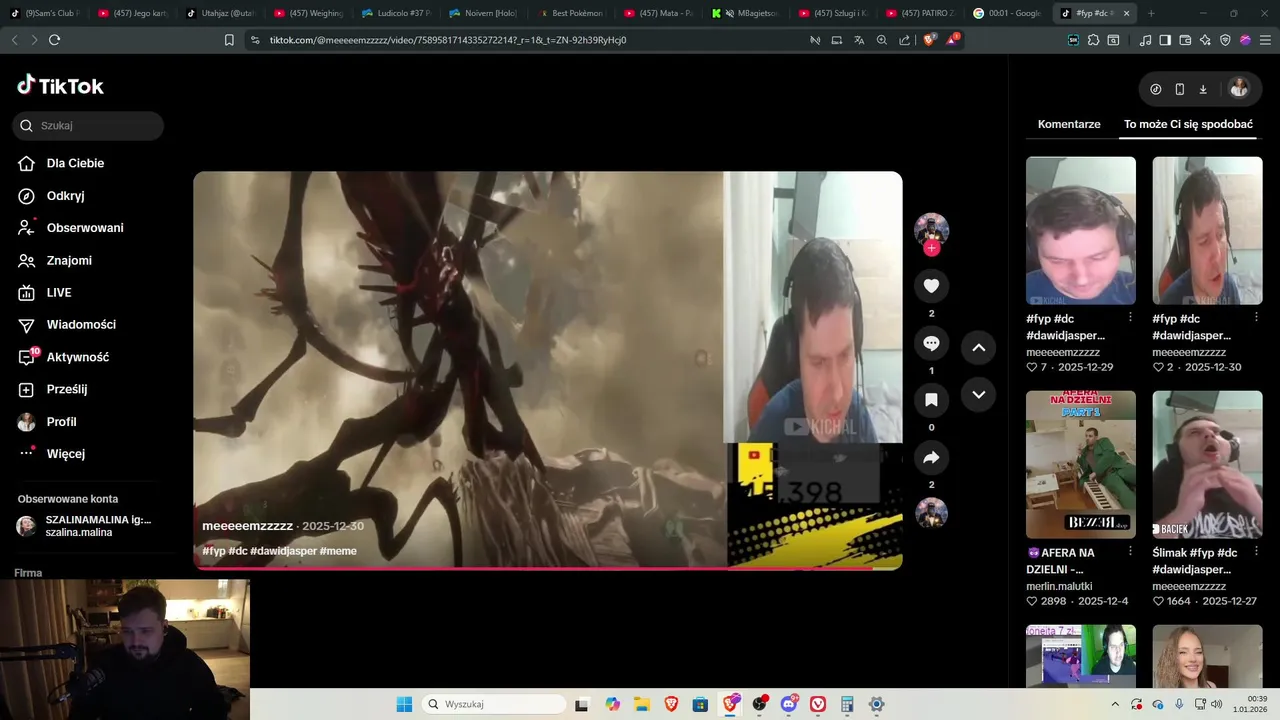Viewport: 1280px width, 720px height.
Task: Open a new browser tab
Action: pyautogui.click(x=1151, y=13)
